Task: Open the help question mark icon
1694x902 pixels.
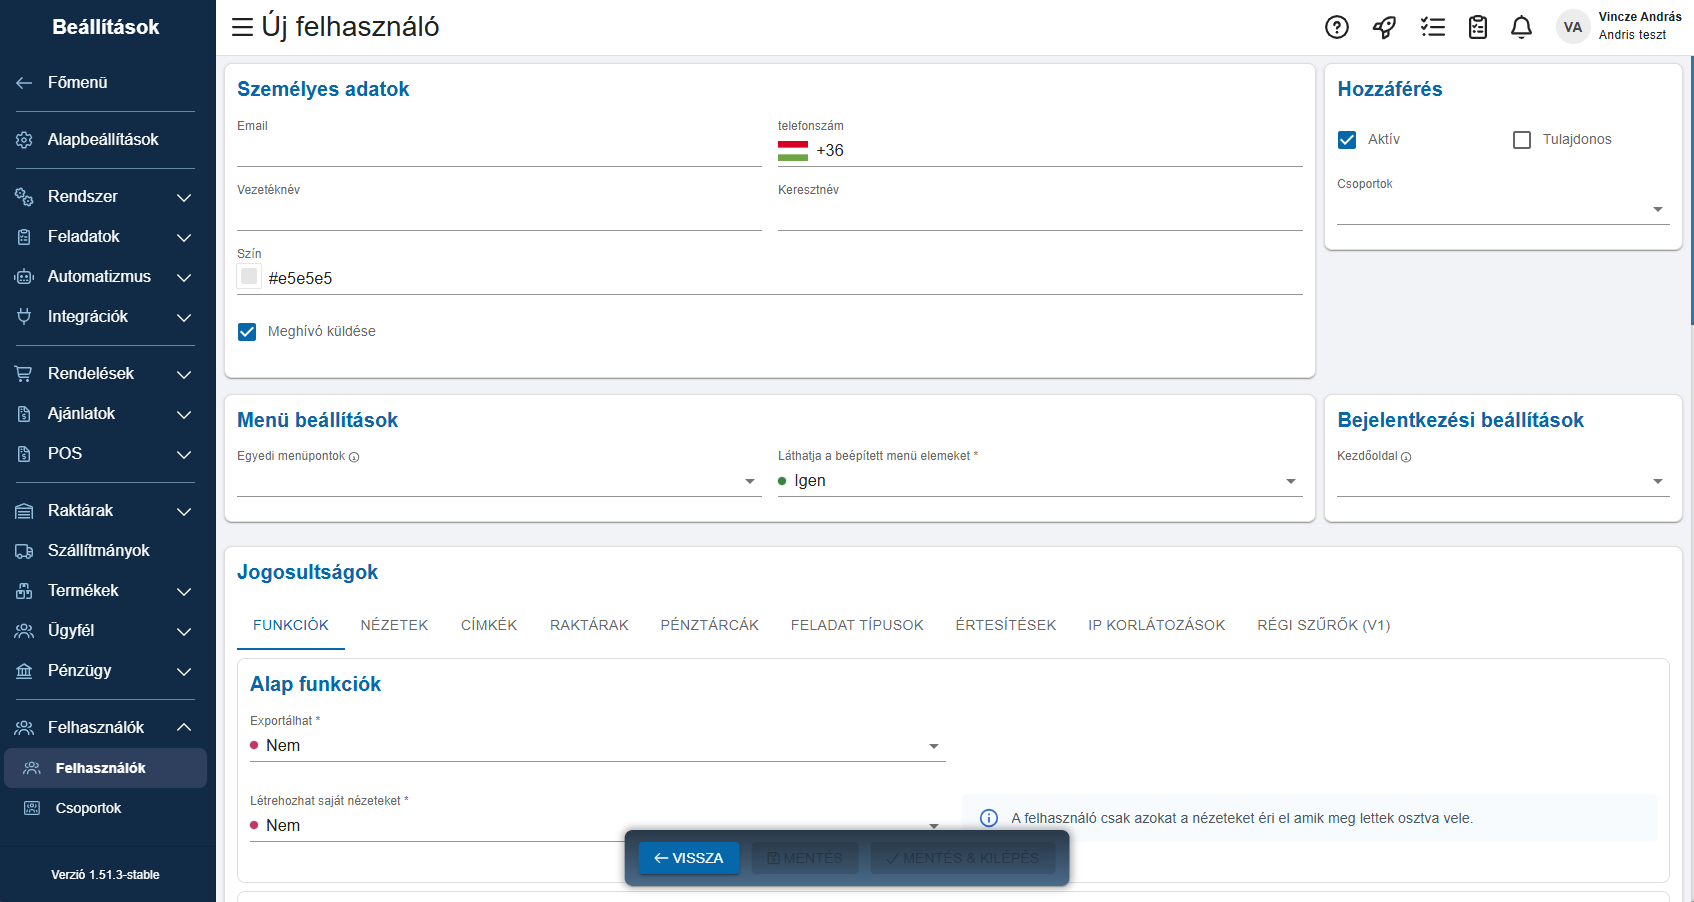Action: pyautogui.click(x=1336, y=27)
